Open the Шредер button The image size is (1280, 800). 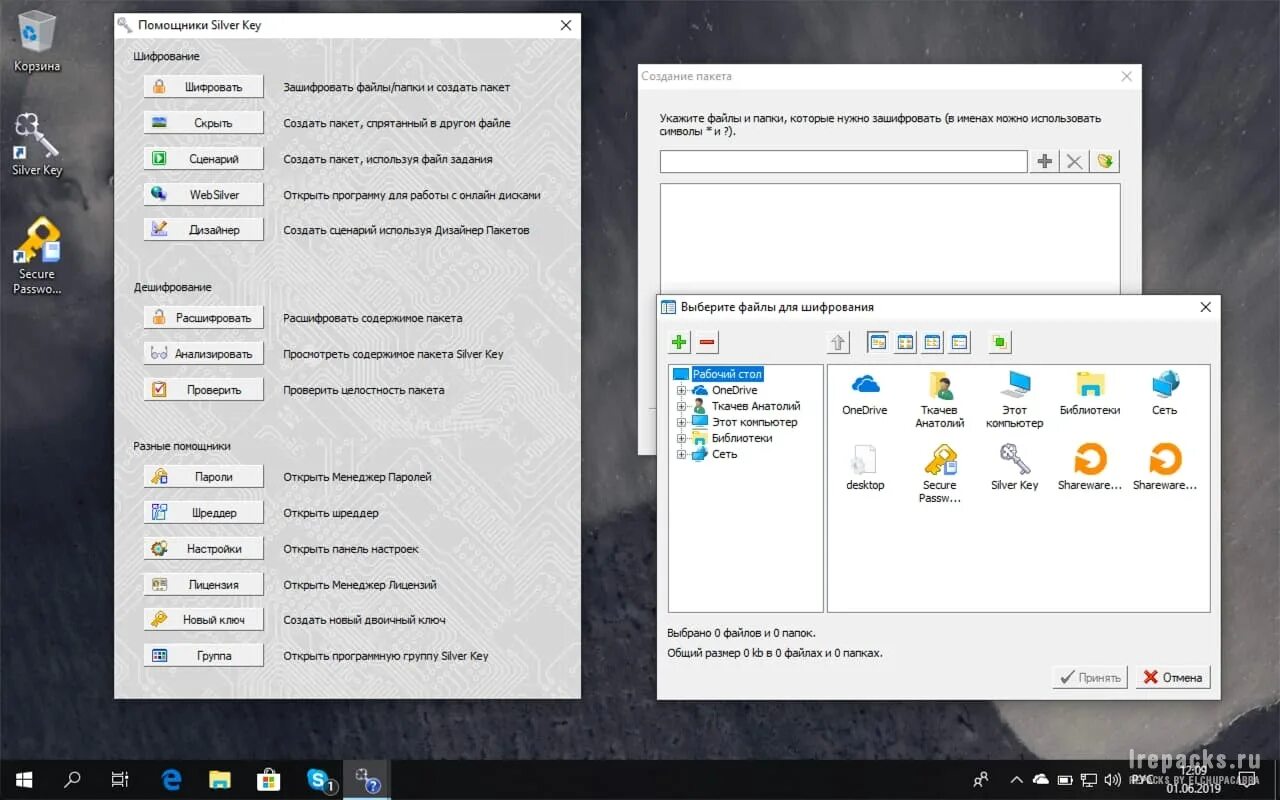203,512
